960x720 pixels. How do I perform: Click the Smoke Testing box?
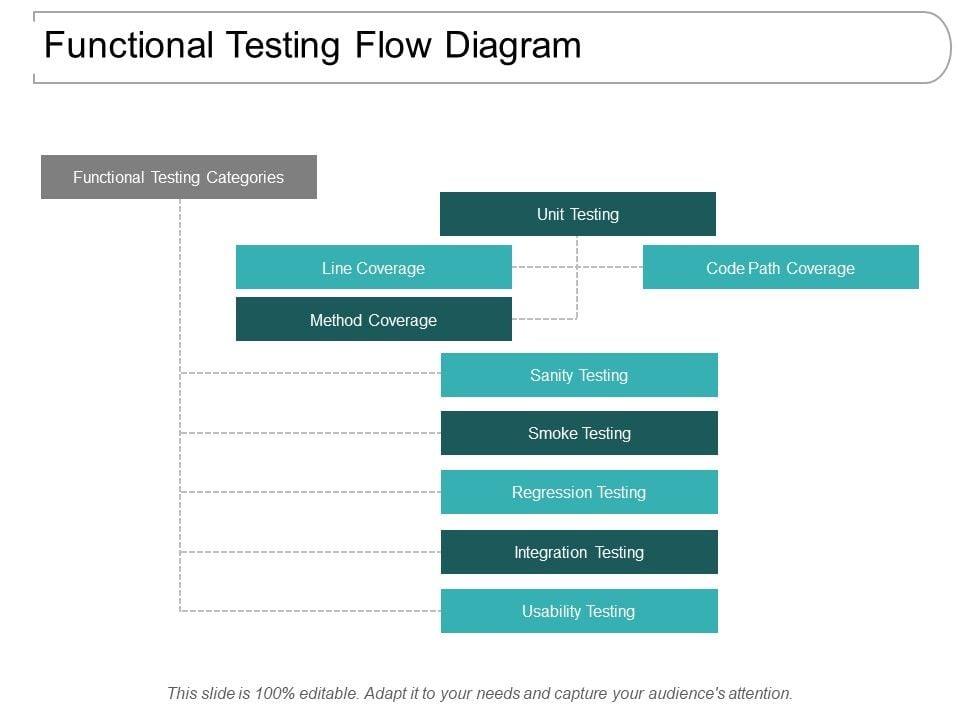pos(579,433)
